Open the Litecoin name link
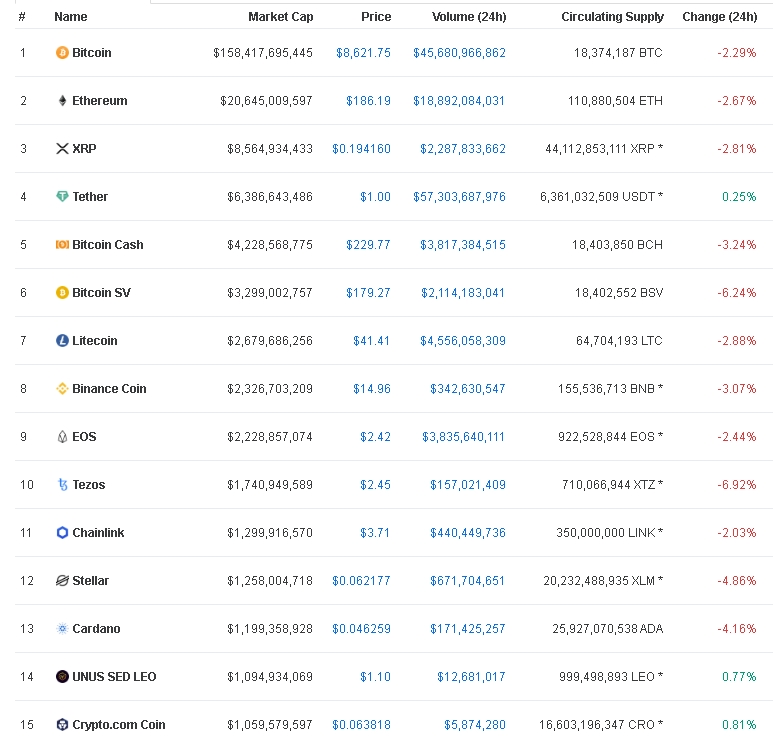The height and width of the screenshot is (743, 773). coord(95,340)
